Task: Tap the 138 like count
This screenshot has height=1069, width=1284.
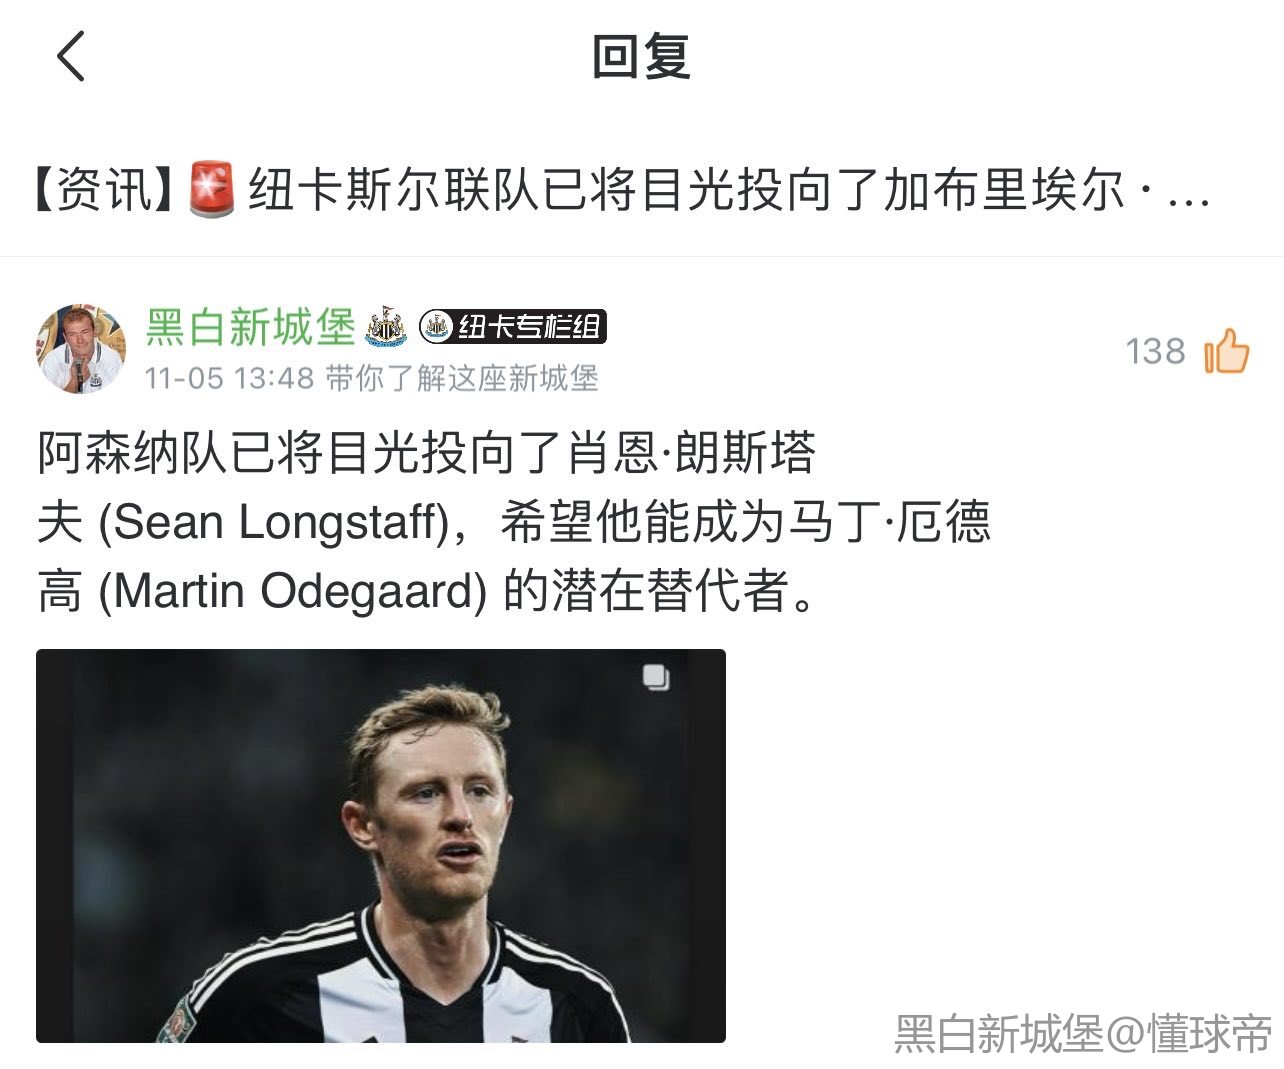Action: pos(1155,351)
